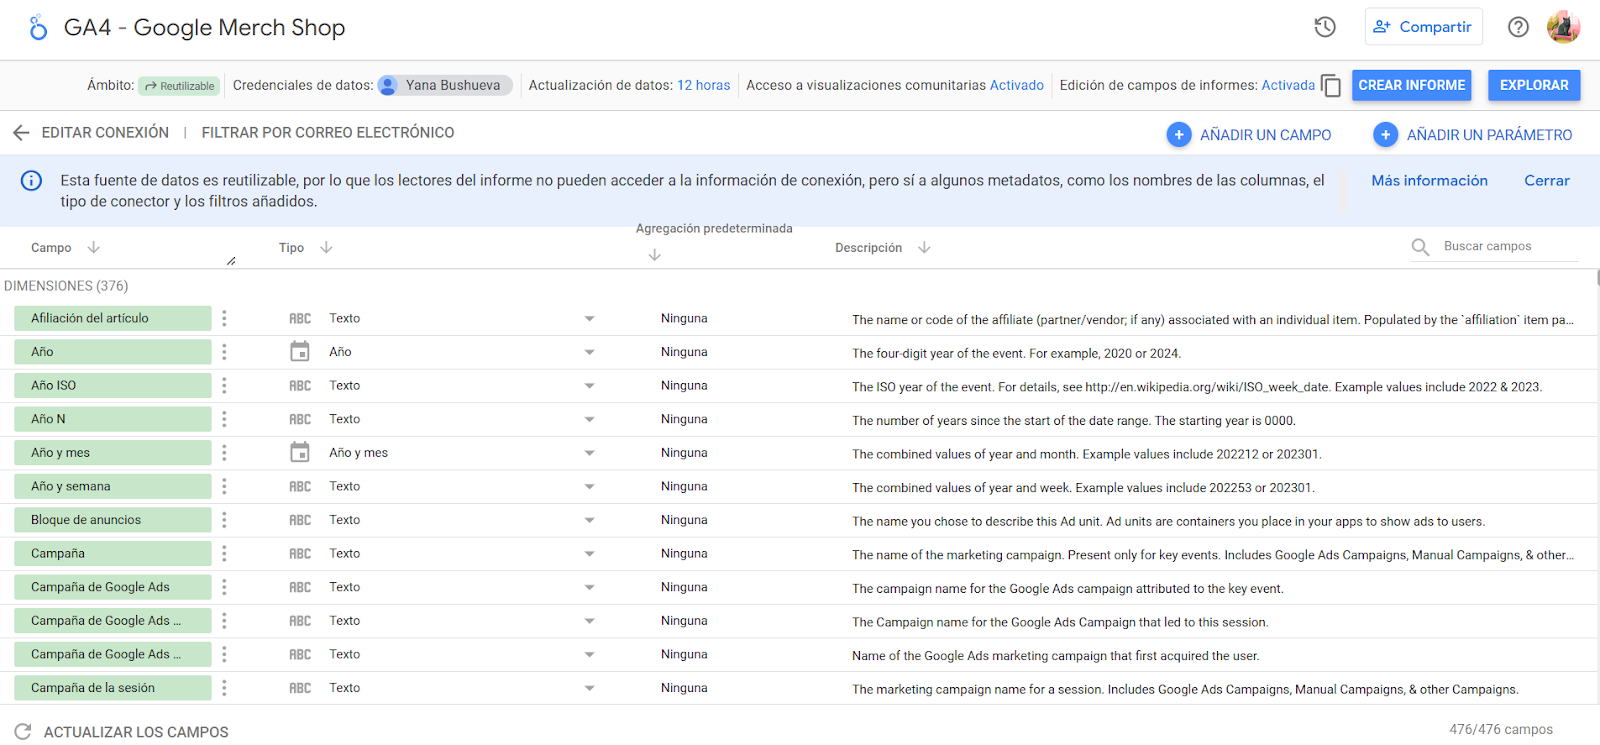The width and height of the screenshot is (1600, 745).
Task: Open type dropdown for Año N
Action: coord(589,420)
